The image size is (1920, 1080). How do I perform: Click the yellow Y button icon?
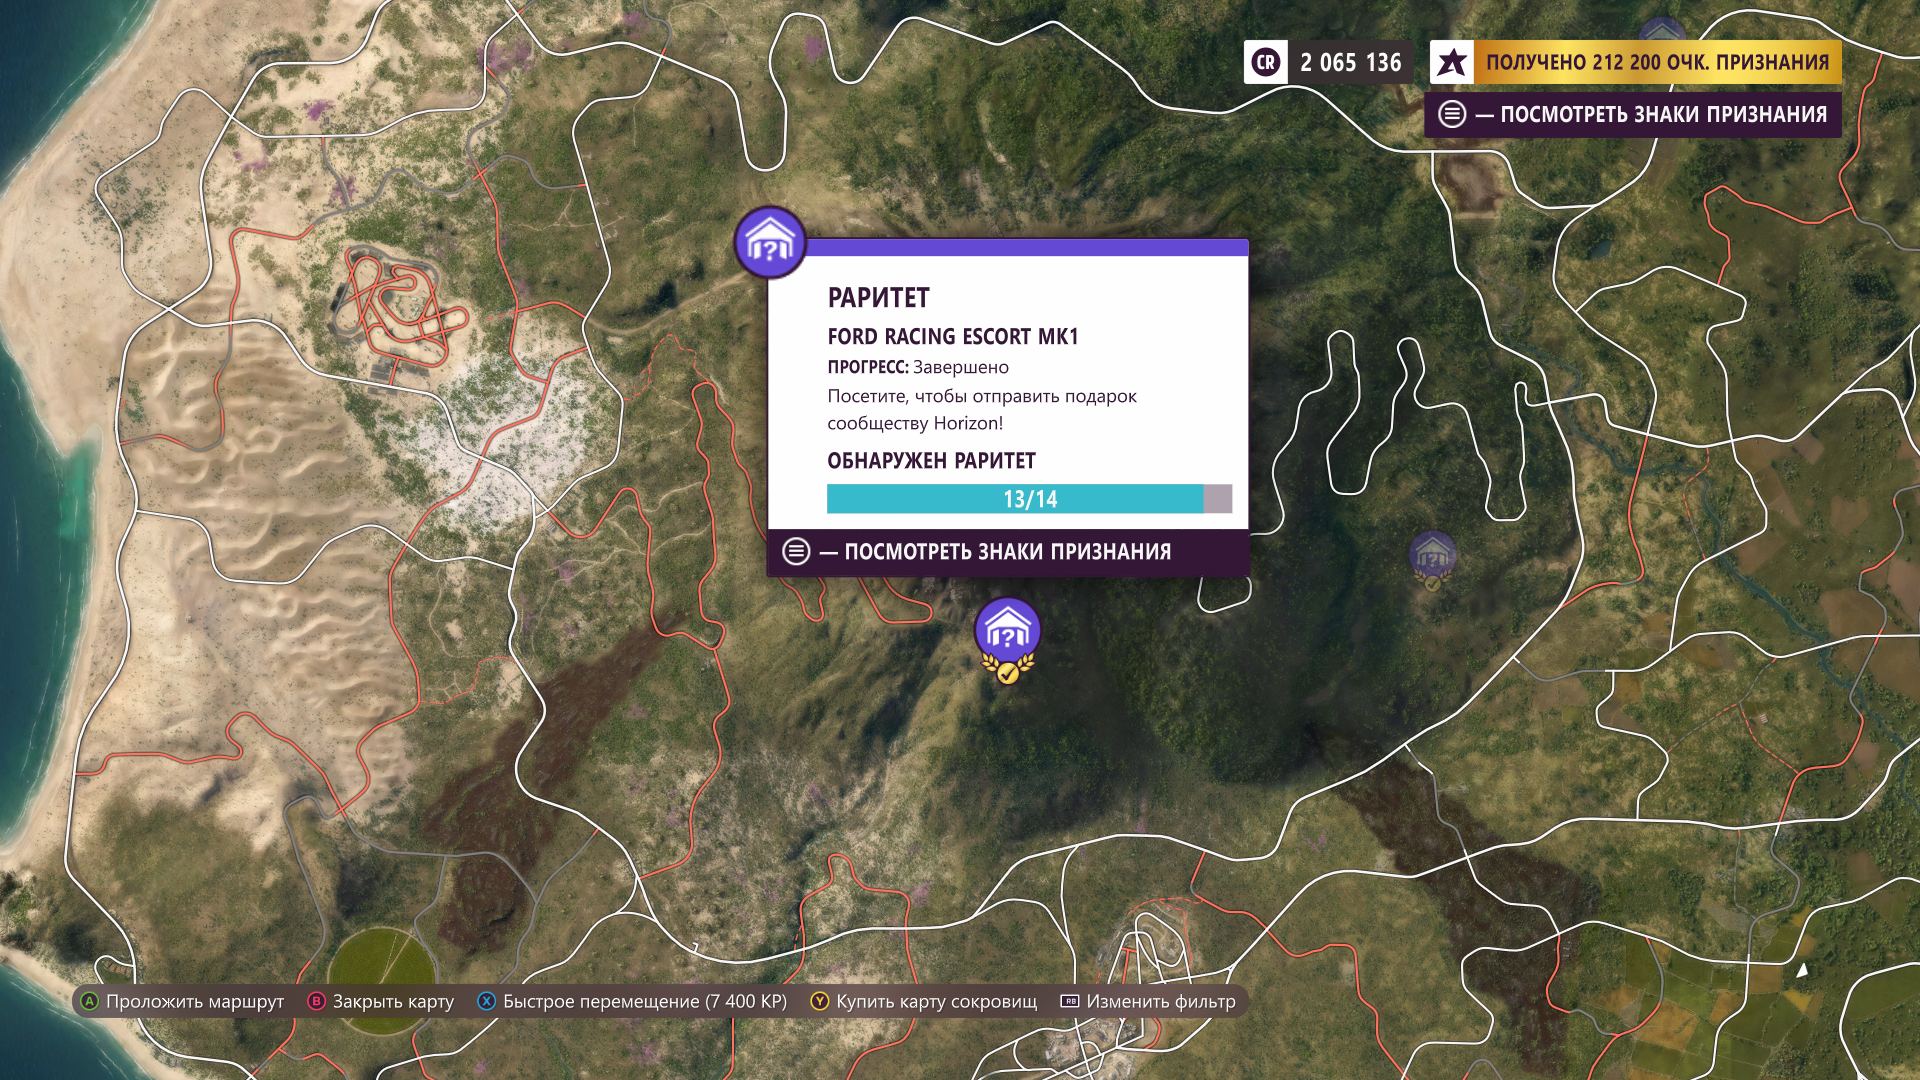tap(819, 1001)
